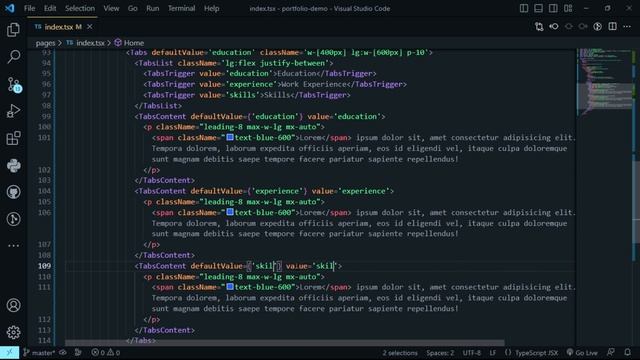Click the TabsList opening tag on line 94
Image resolution: width=640 pixels, height=360 pixels.
click(233, 63)
